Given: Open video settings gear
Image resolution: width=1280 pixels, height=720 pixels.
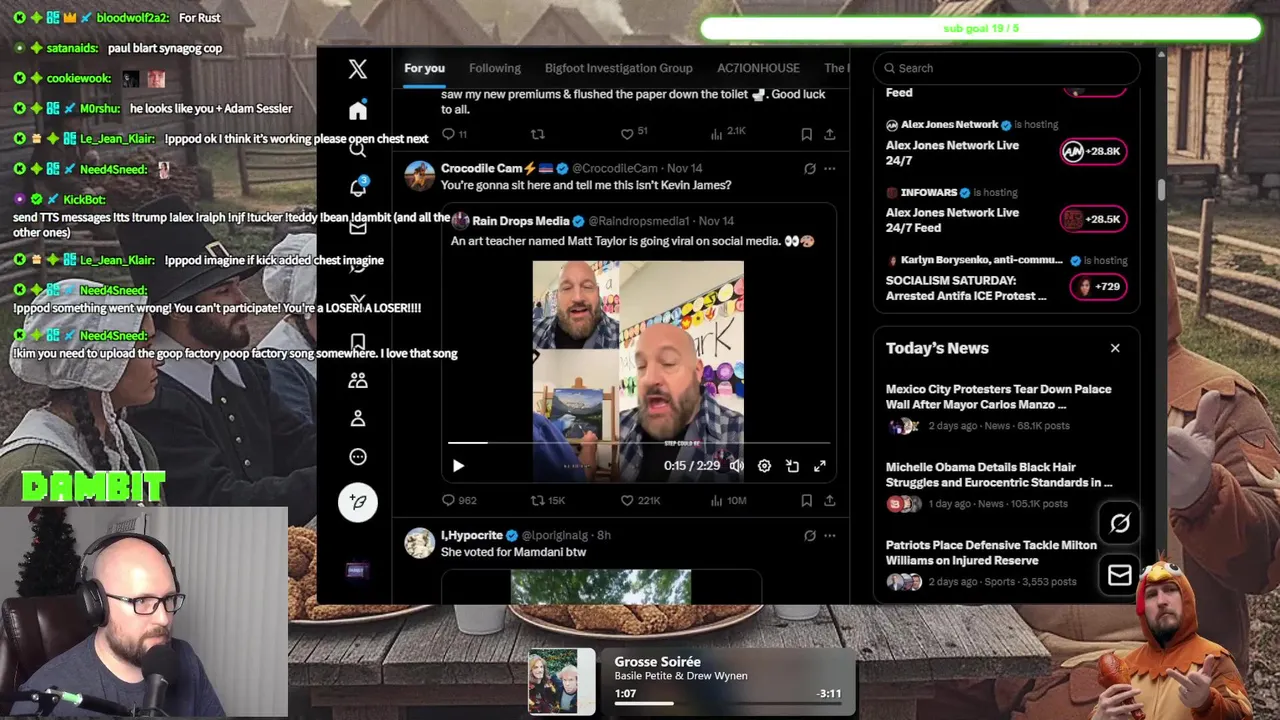Looking at the screenshot, I should coord(764,466).
